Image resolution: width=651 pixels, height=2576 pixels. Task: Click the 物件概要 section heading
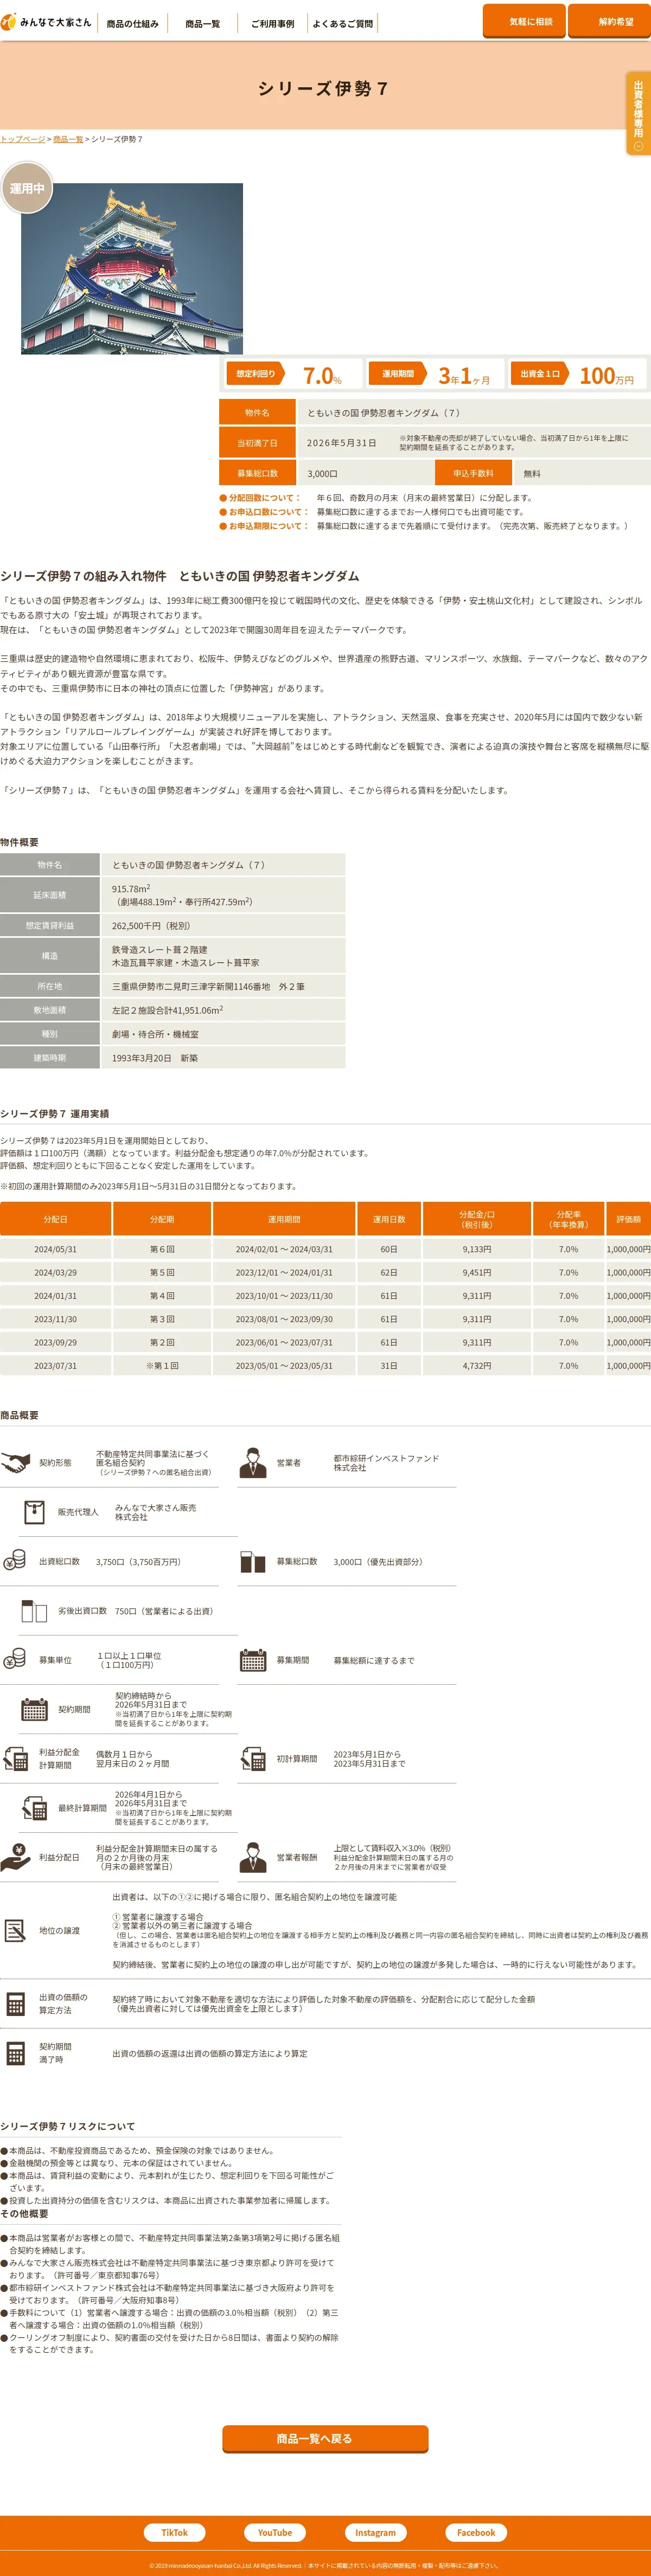click(20, 842)
